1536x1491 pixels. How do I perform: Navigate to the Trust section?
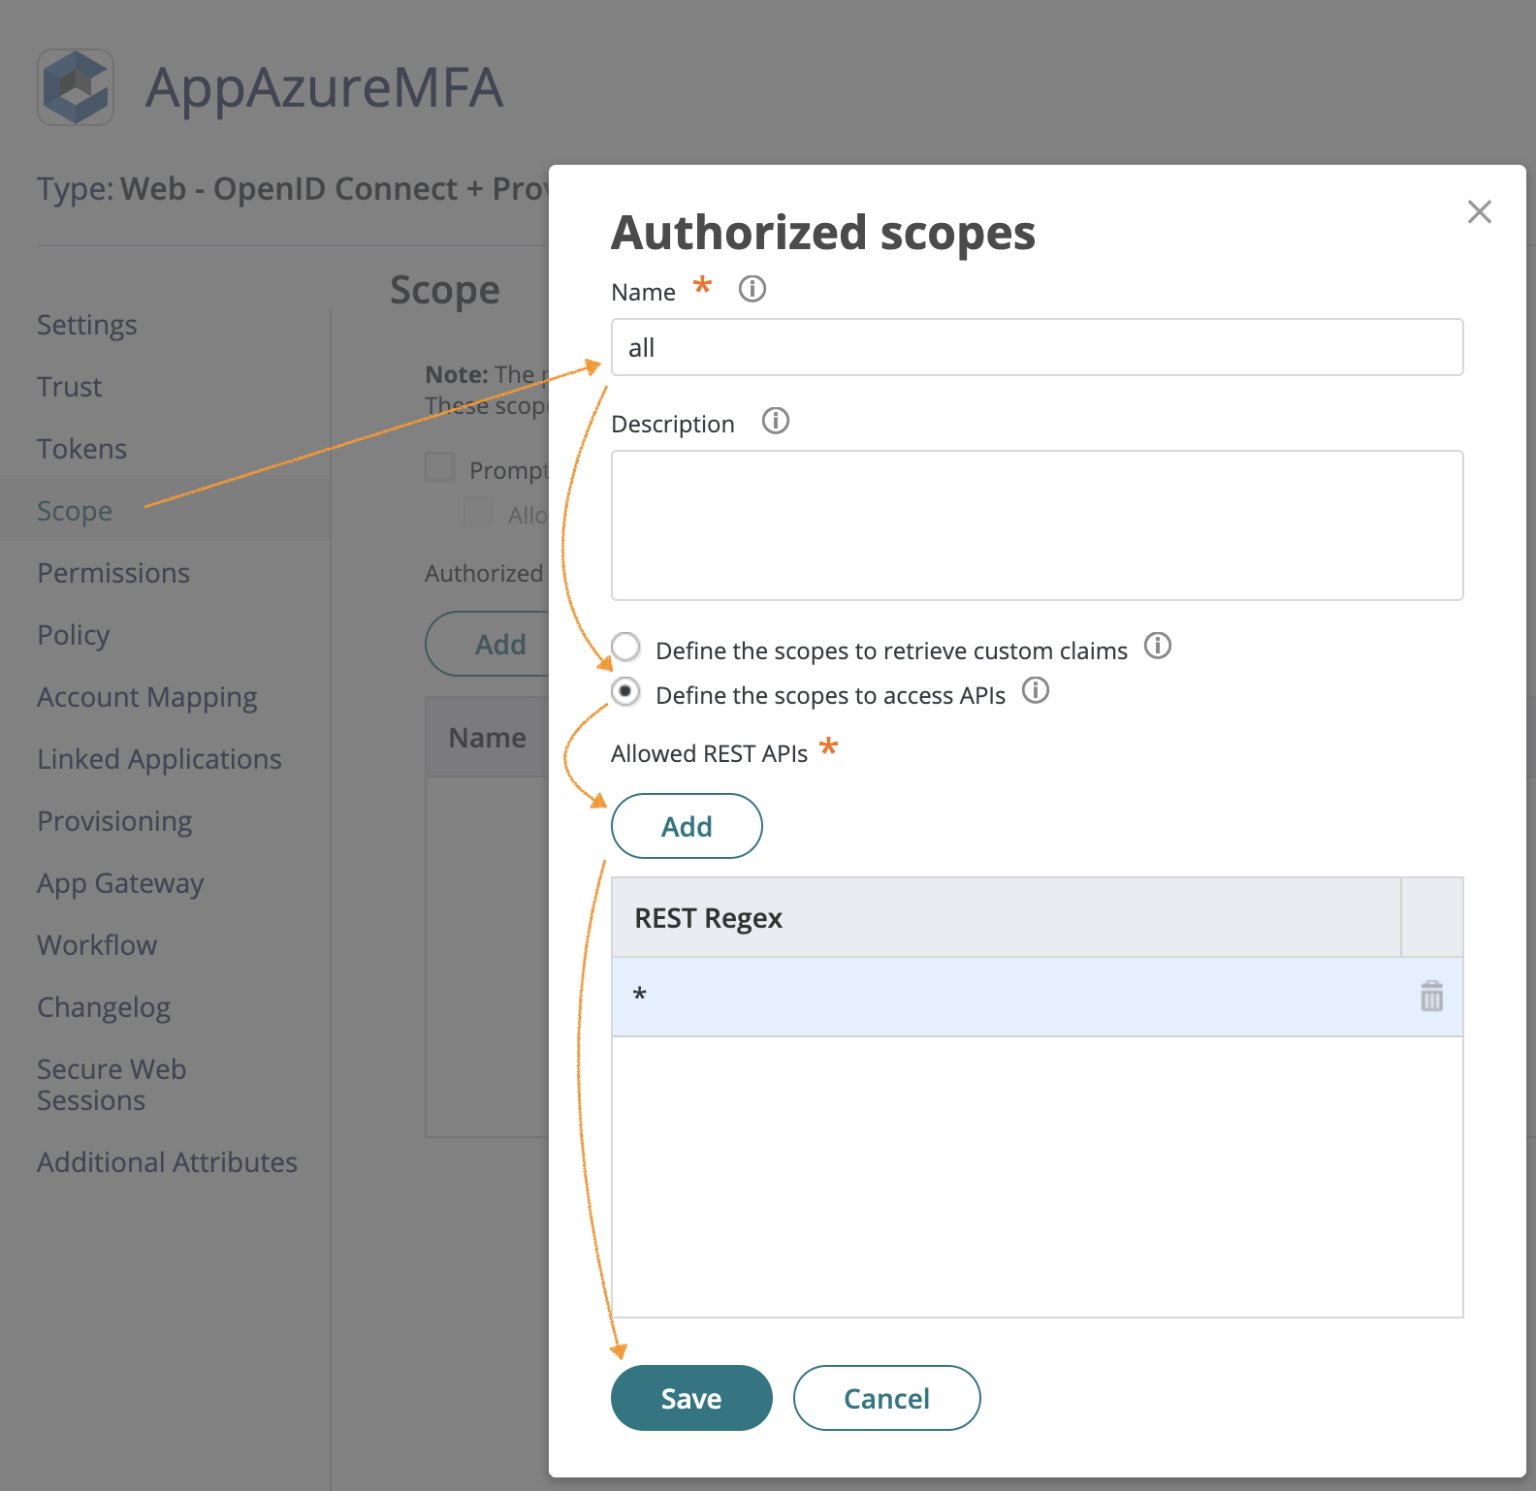(68, 386)
